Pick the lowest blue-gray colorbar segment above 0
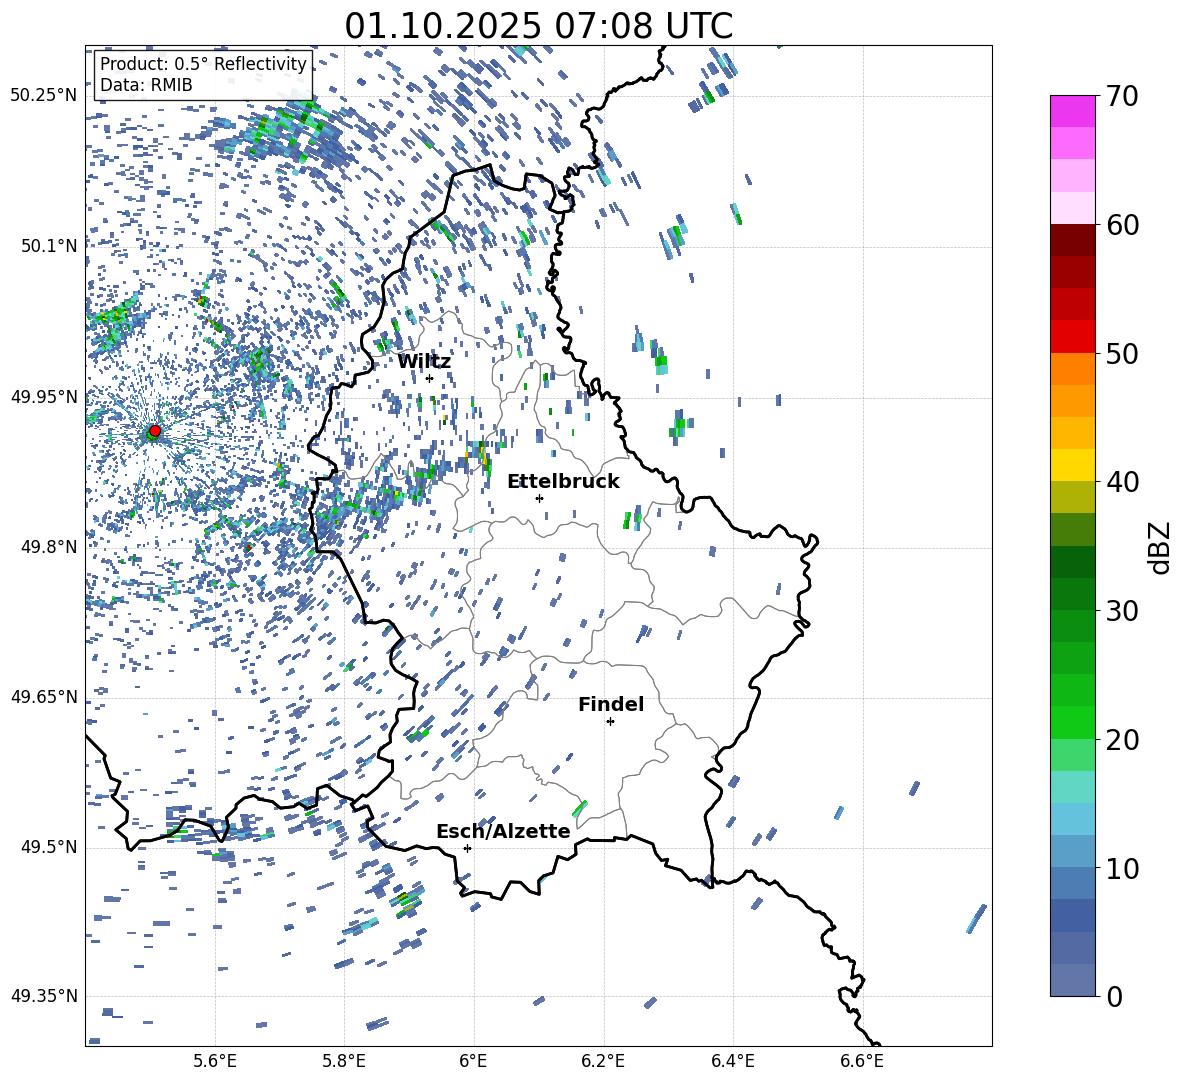This screenshot has height=1081, width=1184. (x=1073, y=980)
